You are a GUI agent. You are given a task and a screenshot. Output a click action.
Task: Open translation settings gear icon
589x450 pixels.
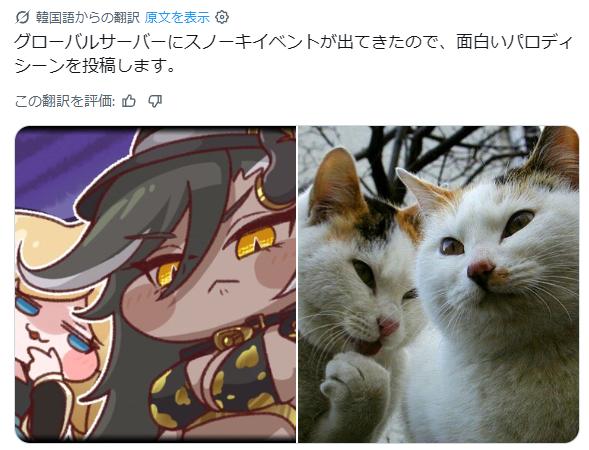pos(222,17)
